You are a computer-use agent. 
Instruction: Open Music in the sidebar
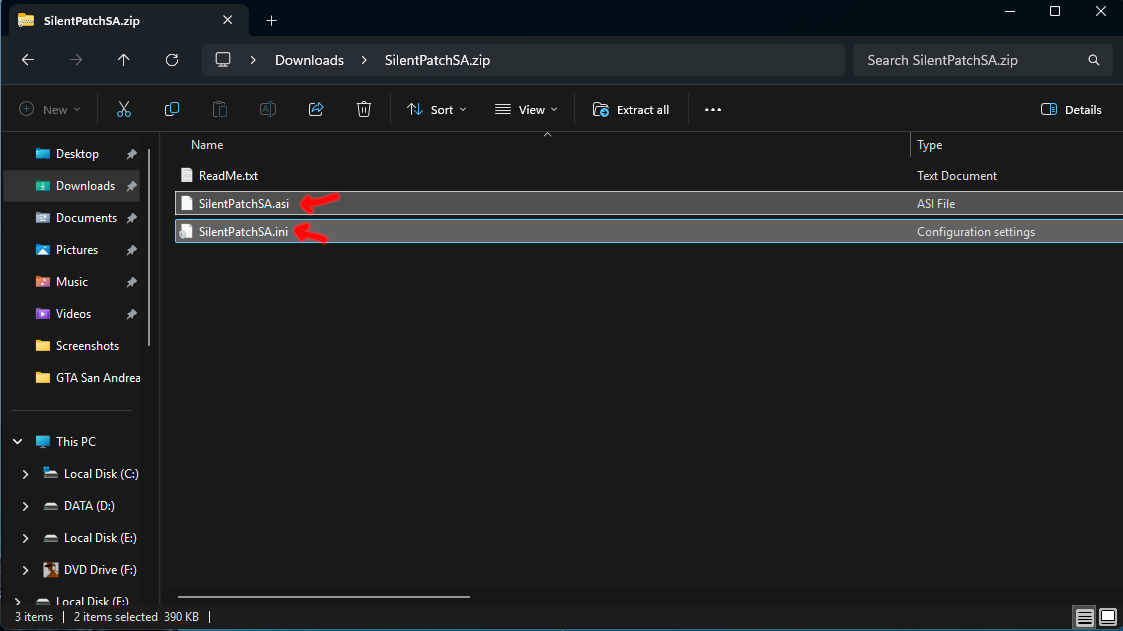pyautogui.click(x=72, y=282)
